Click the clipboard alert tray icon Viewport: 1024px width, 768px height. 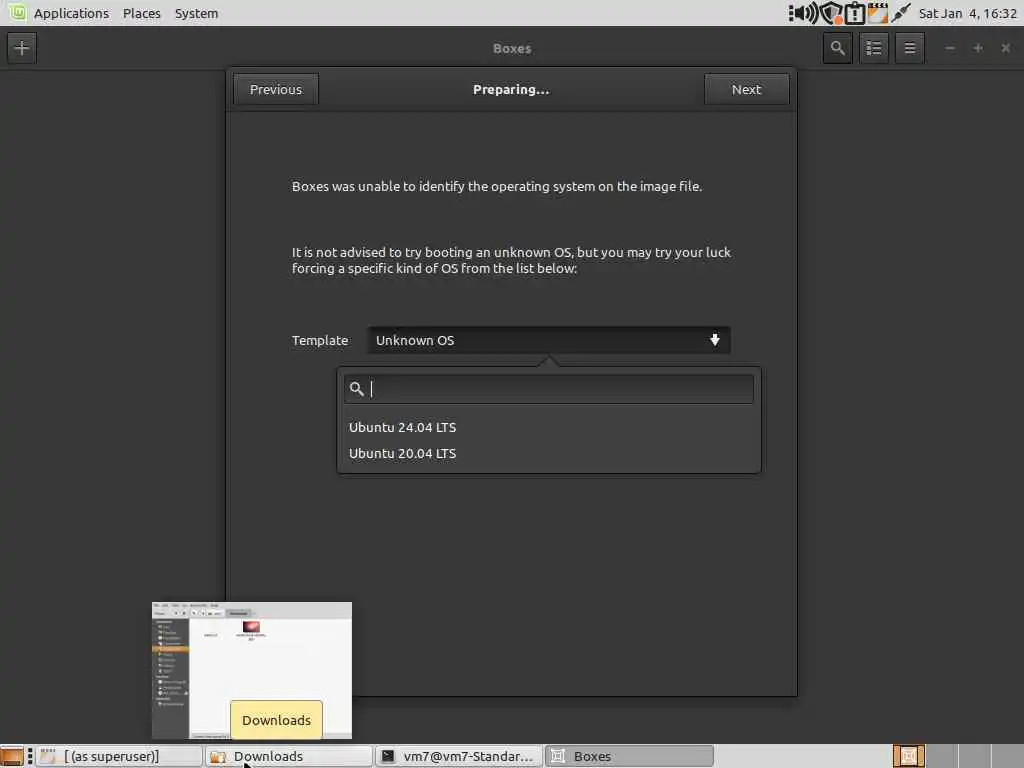click(854, 13)
